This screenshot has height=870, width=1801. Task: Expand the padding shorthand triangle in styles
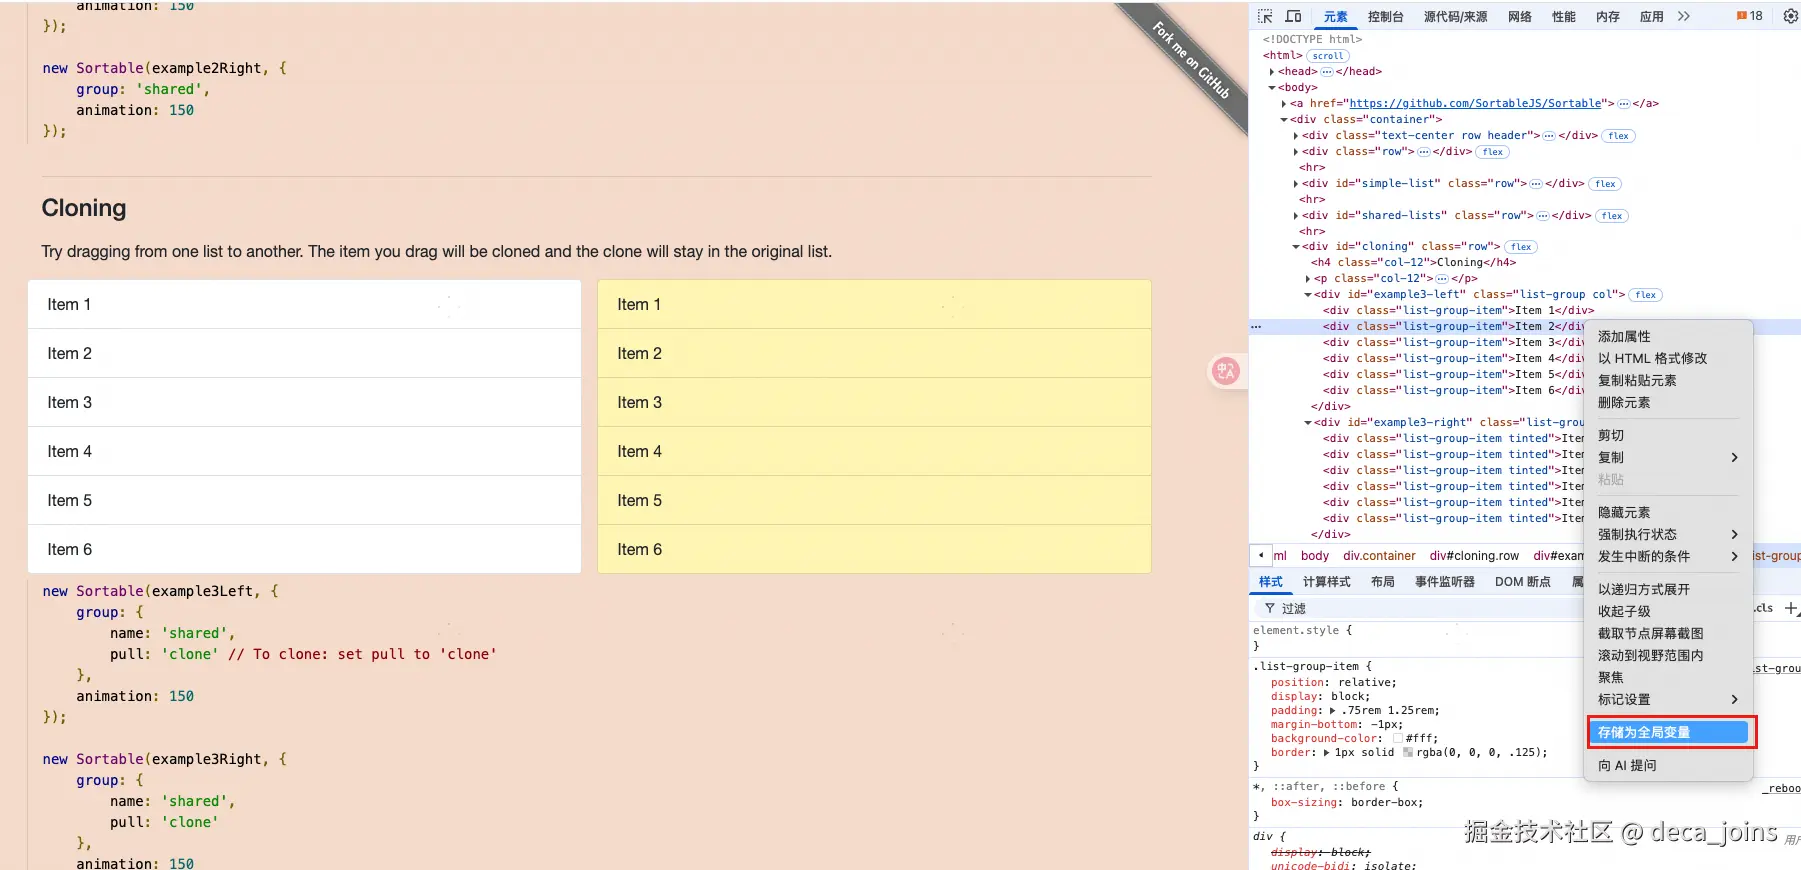(1332, 711)
